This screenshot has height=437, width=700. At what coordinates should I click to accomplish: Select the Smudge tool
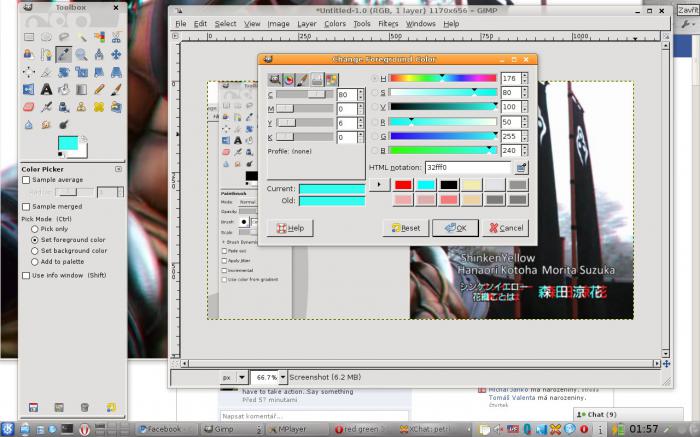point(46,125)
